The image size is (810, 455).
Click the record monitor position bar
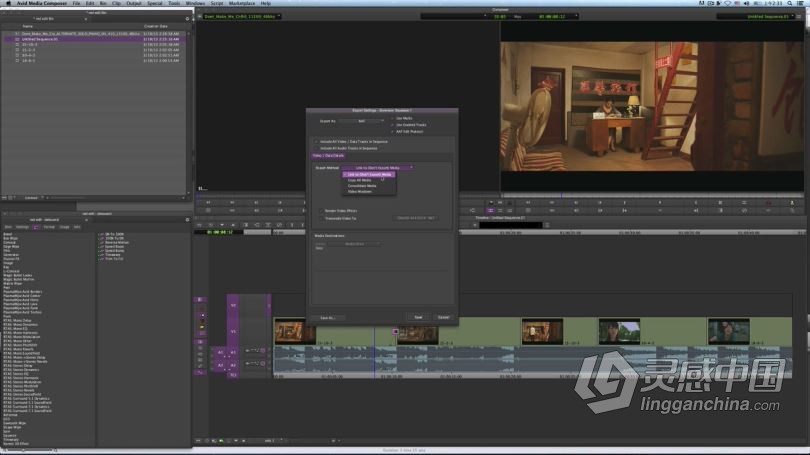point(652,195)
